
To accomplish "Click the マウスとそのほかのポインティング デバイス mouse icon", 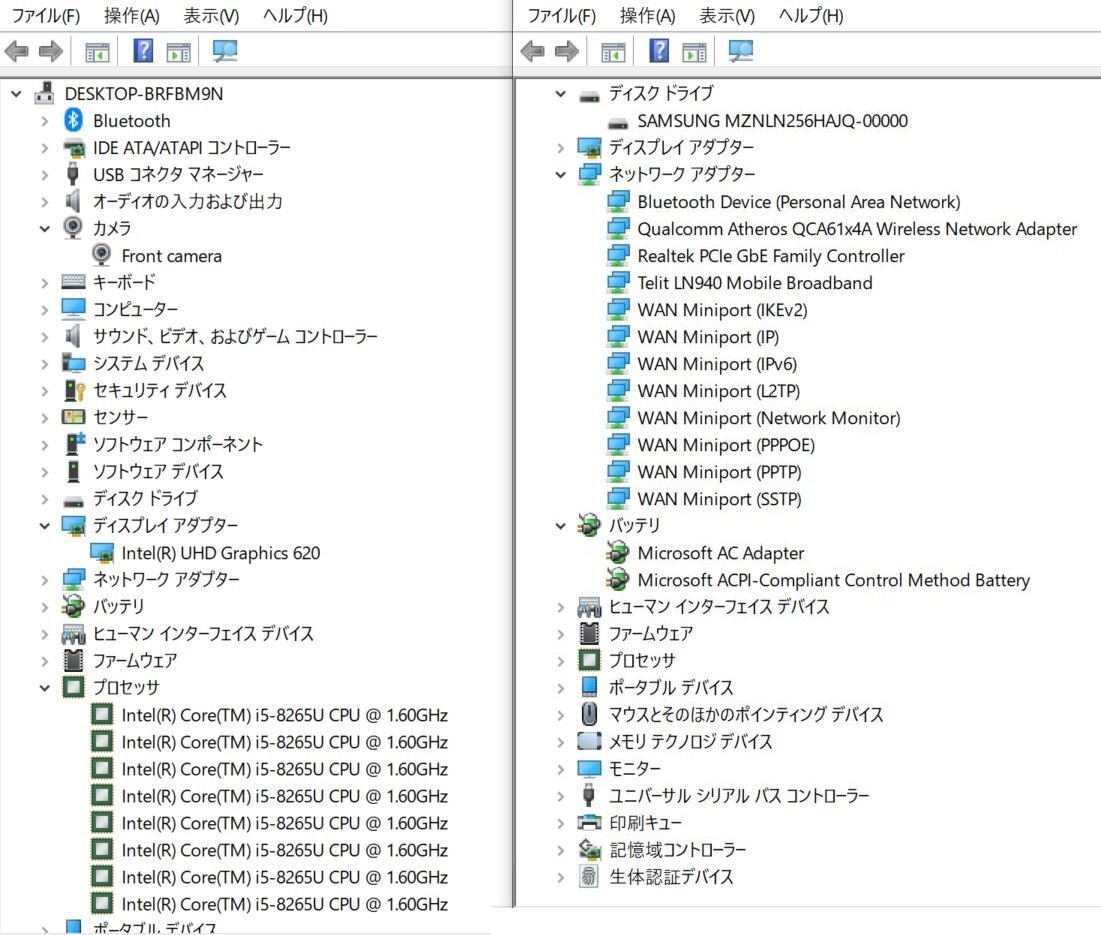I will coord(589,714).
